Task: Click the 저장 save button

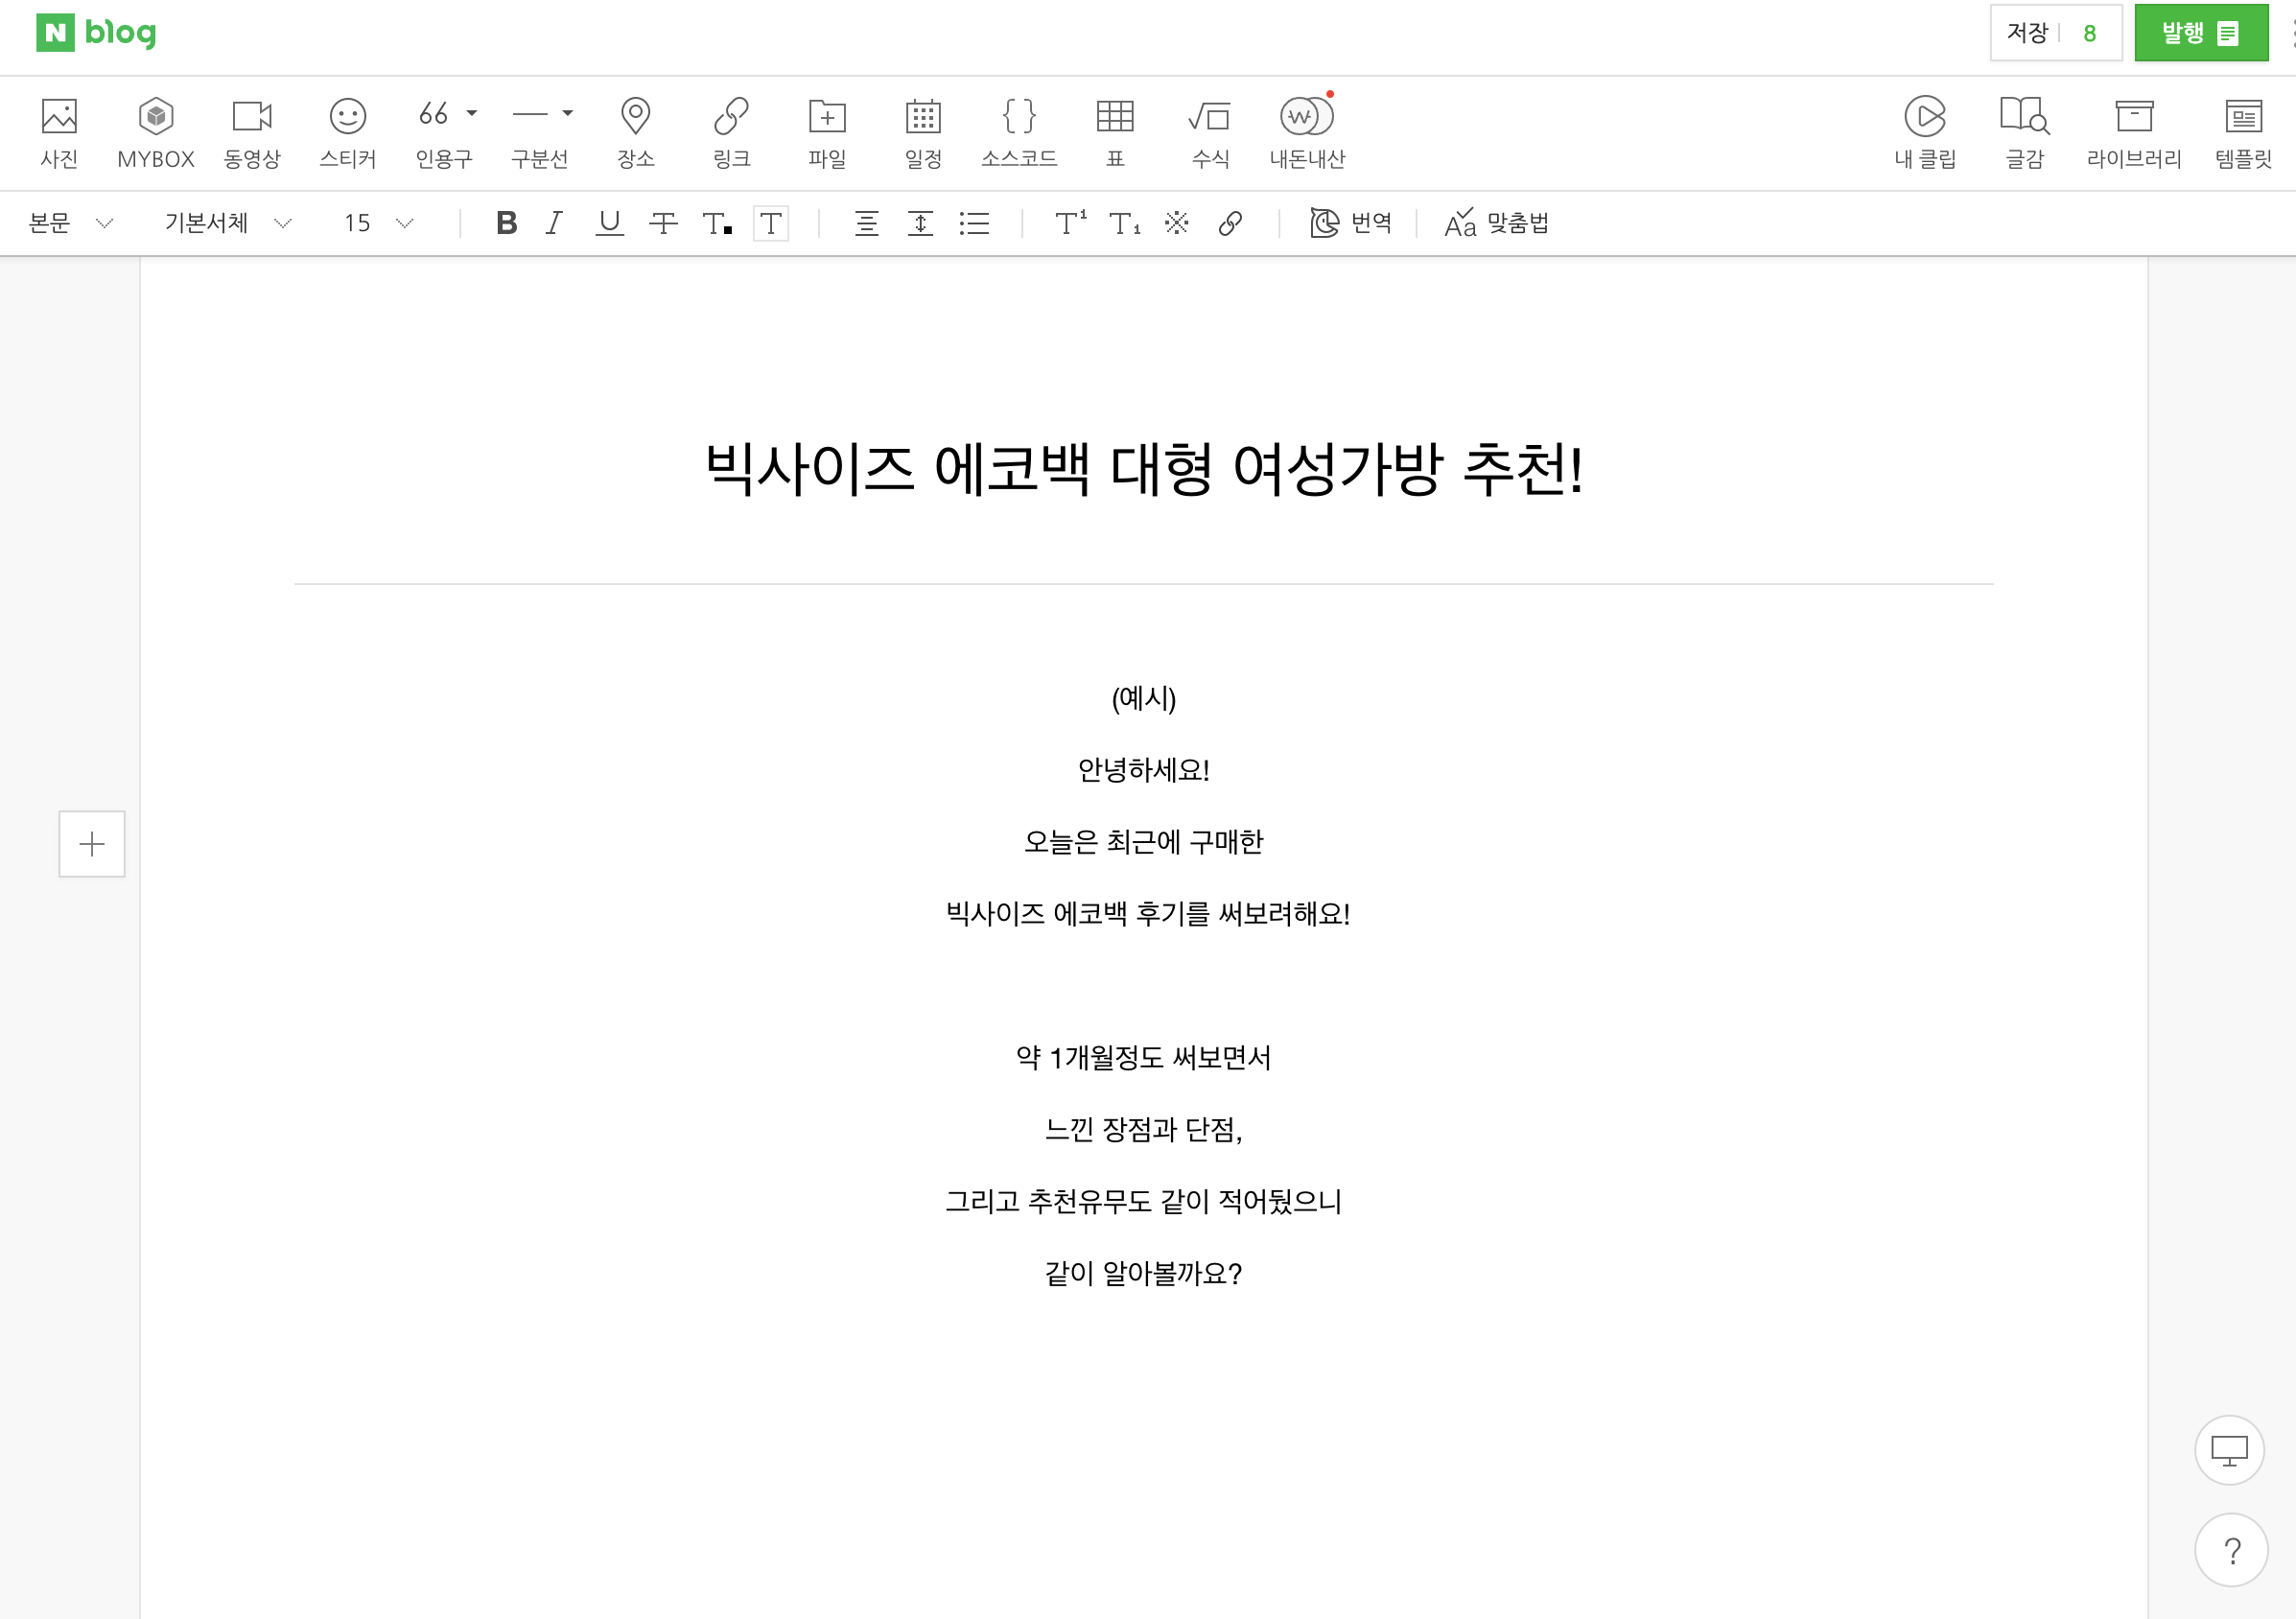Action: coord(2028,33)
